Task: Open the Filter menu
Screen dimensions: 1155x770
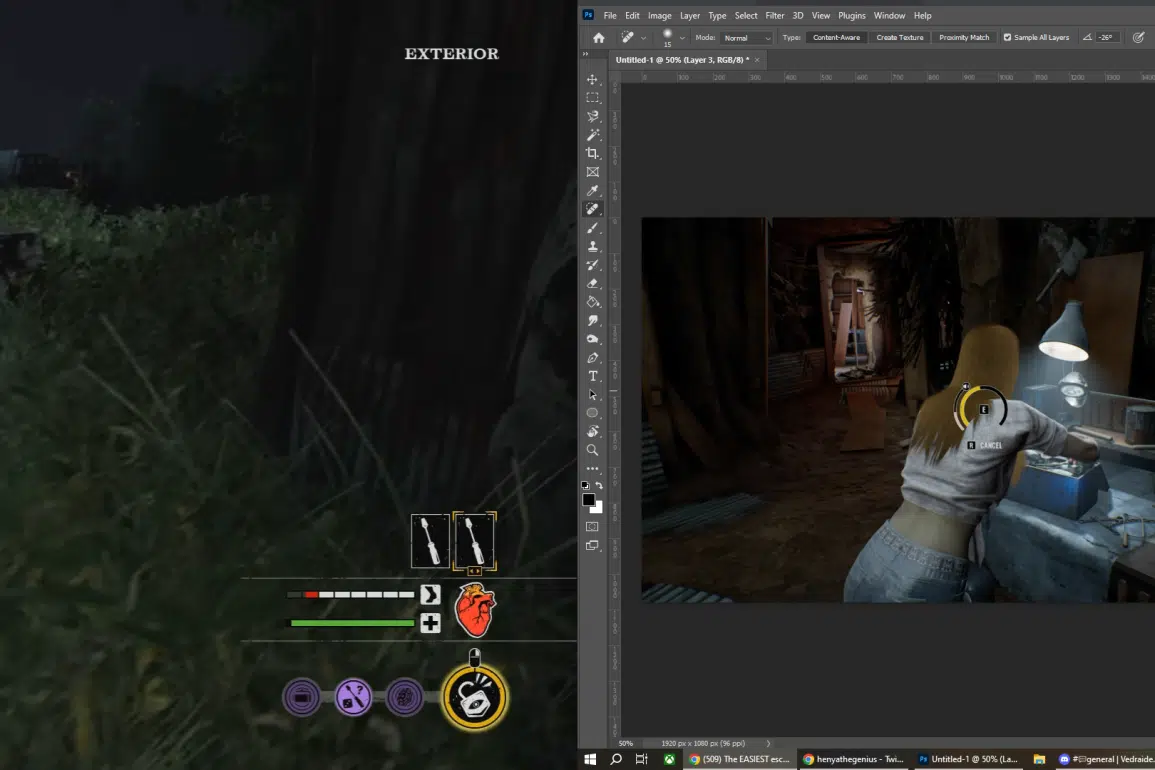Action: pyautogui.click(x=774, y=15)
